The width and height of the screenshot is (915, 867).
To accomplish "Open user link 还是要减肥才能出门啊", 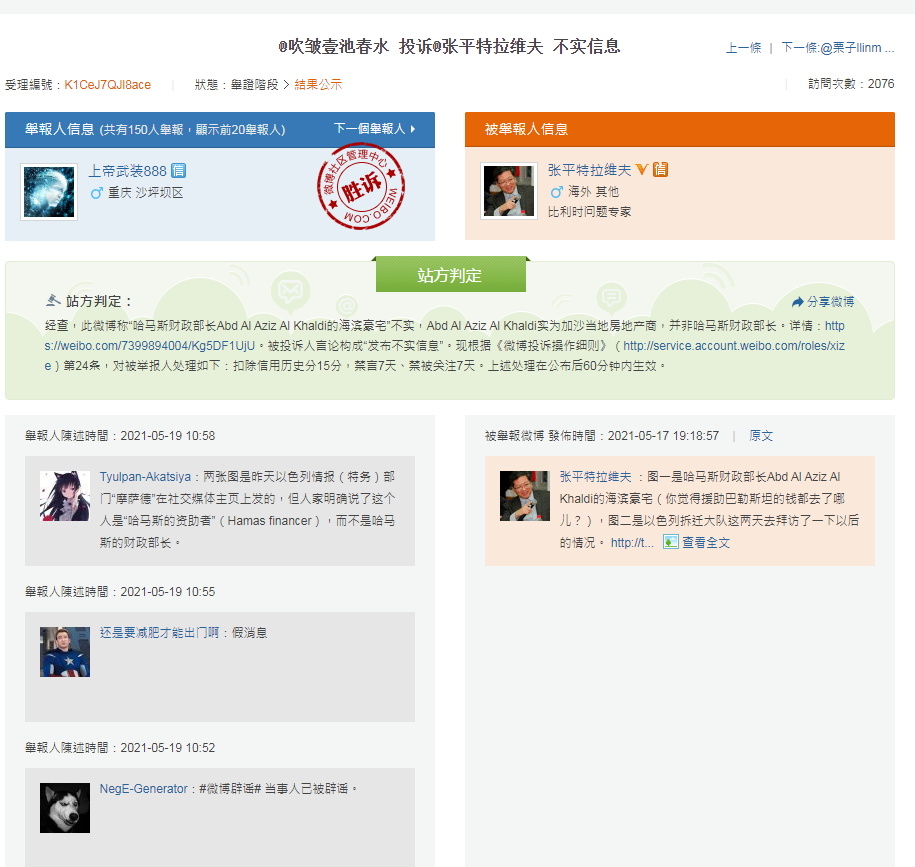I will tap(159, 632).
